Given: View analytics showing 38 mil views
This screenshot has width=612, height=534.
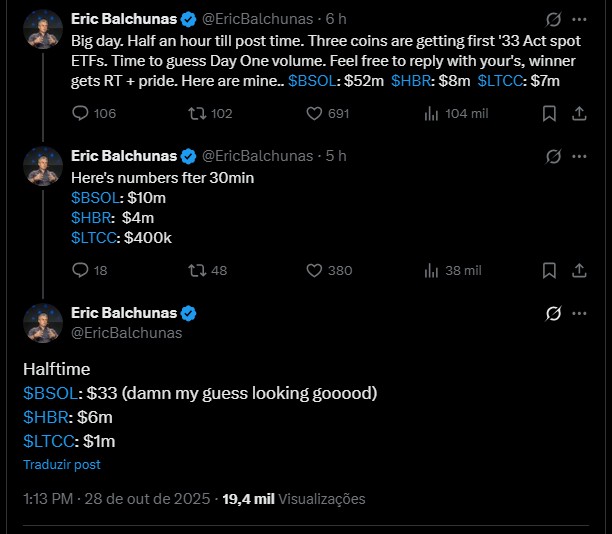Looking at the screenshot, I should point(432,270).
